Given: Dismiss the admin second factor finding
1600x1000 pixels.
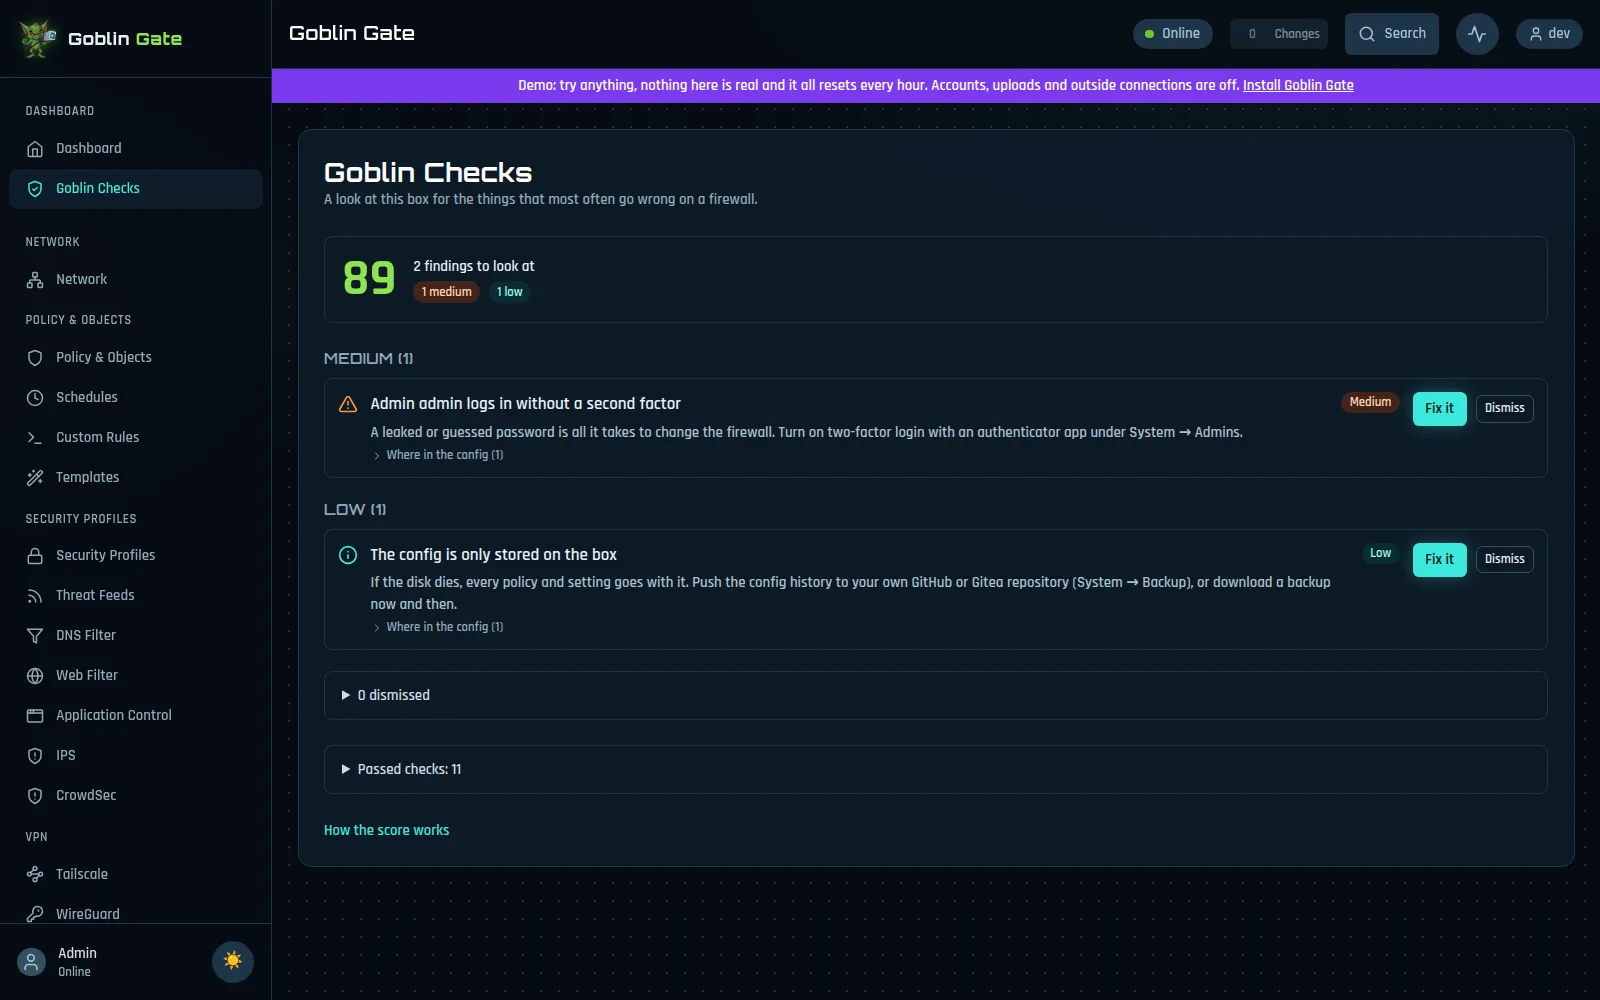Looking at the screenshot, I should click(x=1504, y=409).
